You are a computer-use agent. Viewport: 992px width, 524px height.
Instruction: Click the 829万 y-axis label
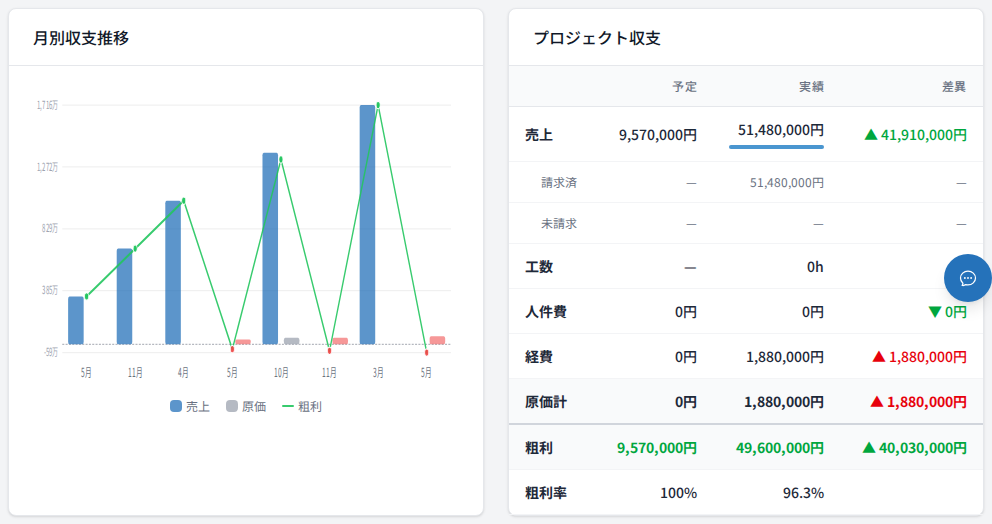50,228
